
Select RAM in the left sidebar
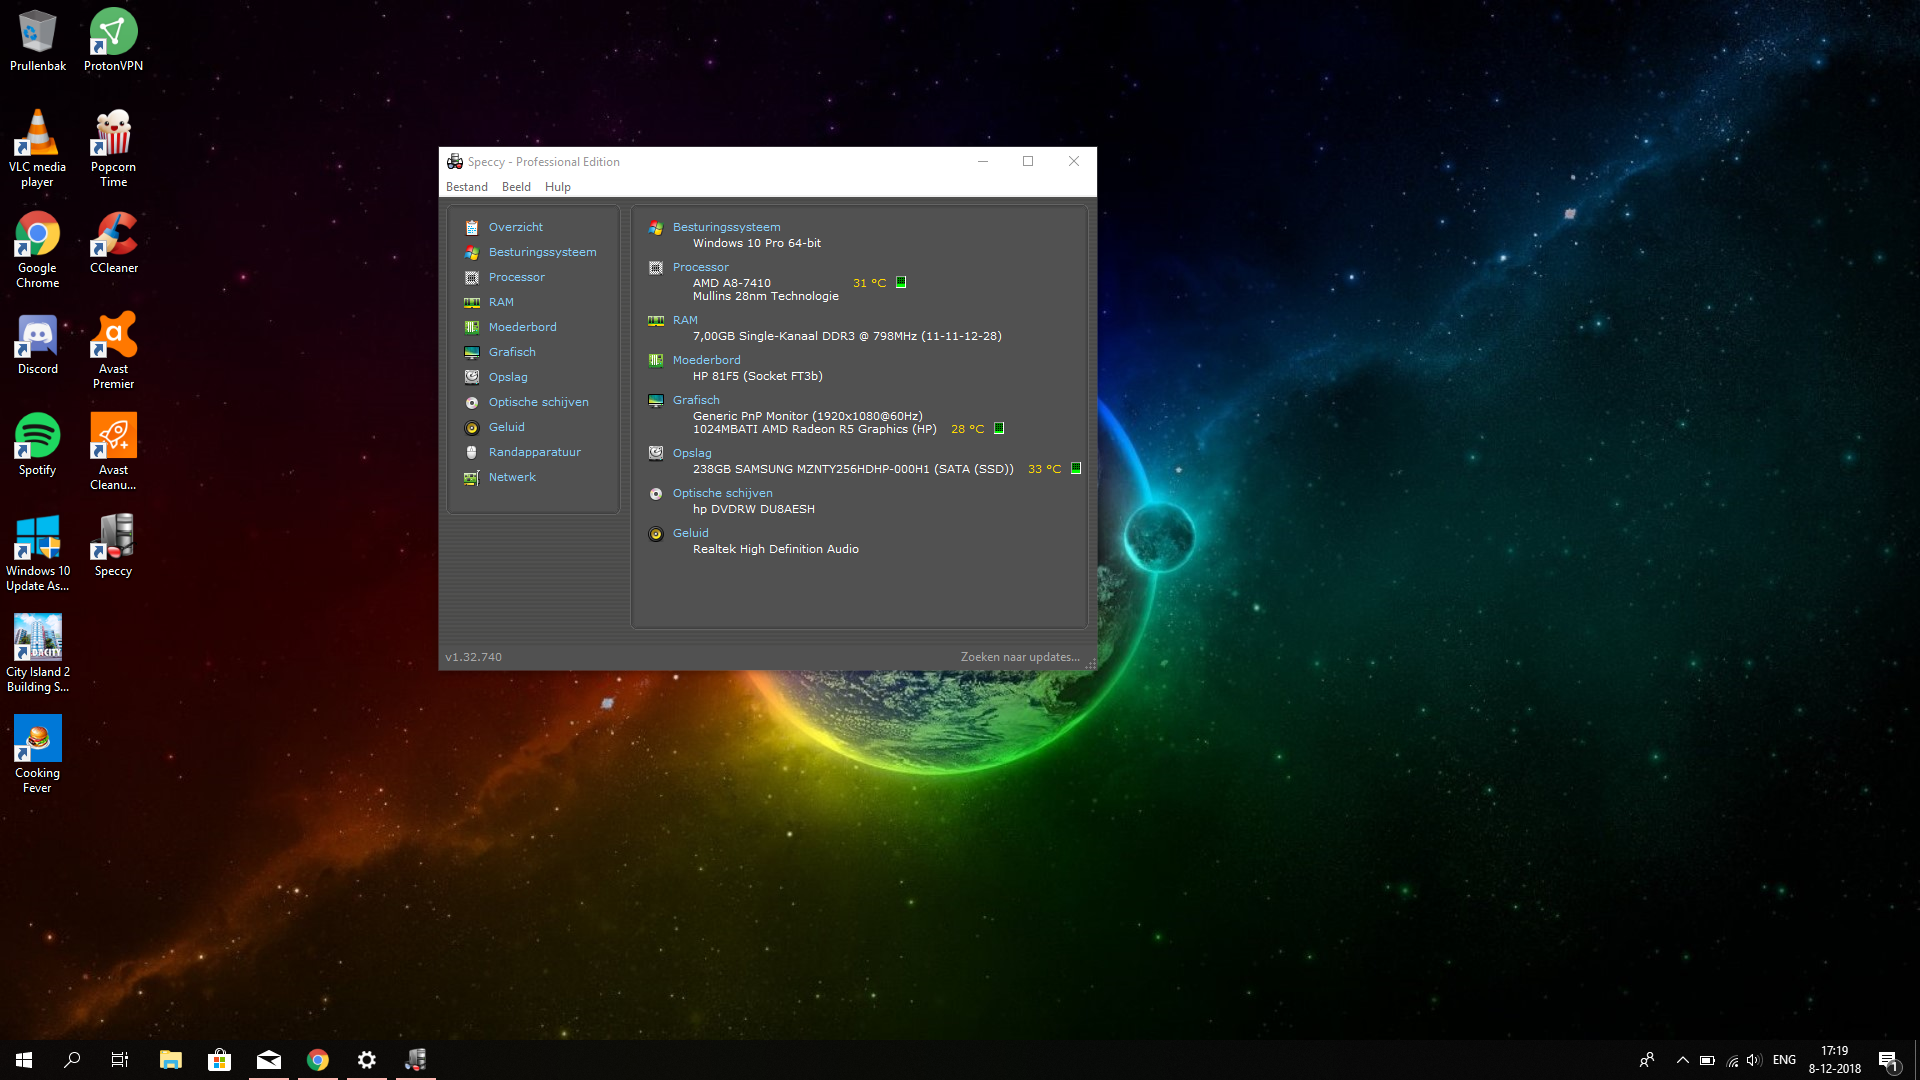pyautogui.click(x=501, y=302)
